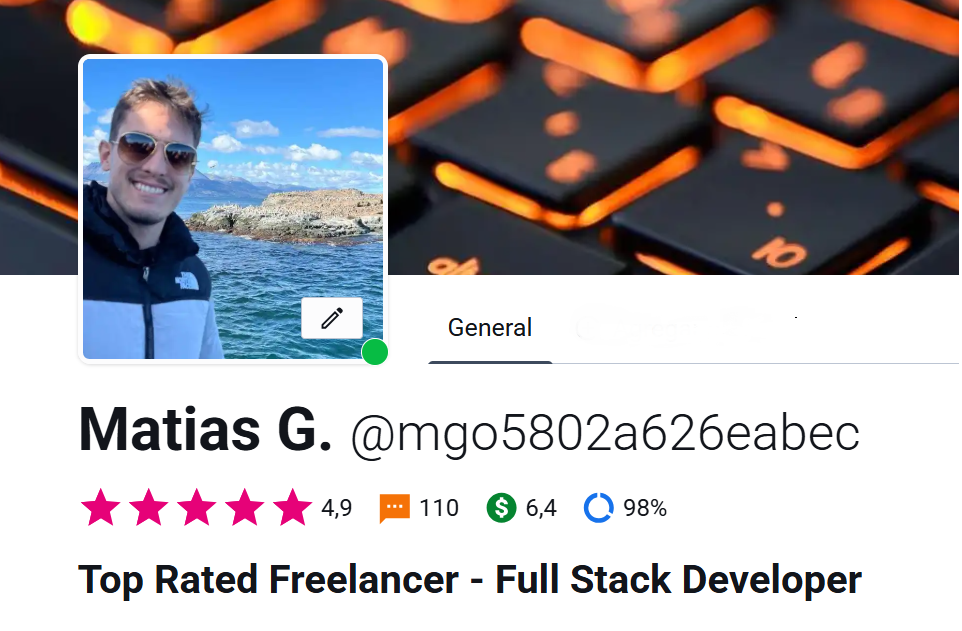The height and width of the screenshot is (631, 962).
Task: Click the name Matias G.
Action: (x=206, y=430)
